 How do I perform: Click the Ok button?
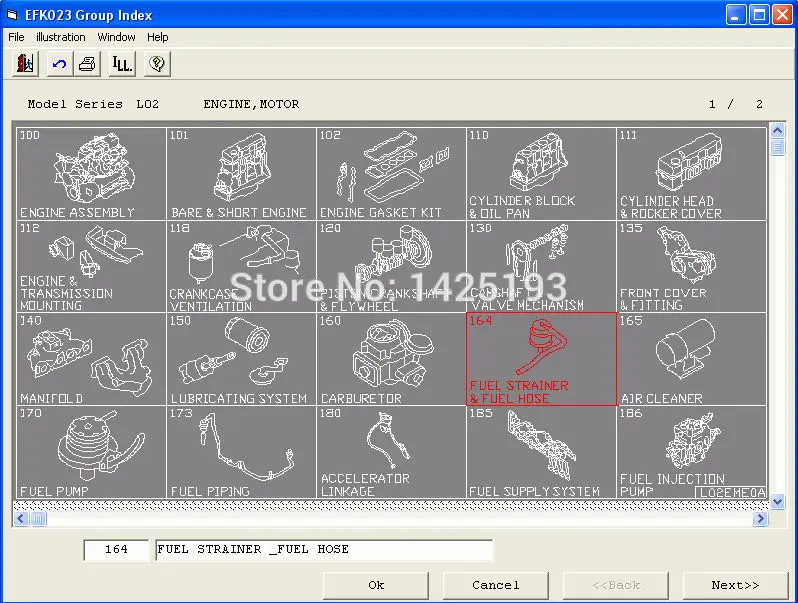376,585
